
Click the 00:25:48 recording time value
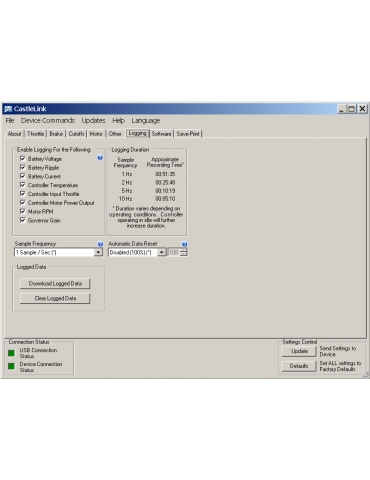click(x=165, y=182)
